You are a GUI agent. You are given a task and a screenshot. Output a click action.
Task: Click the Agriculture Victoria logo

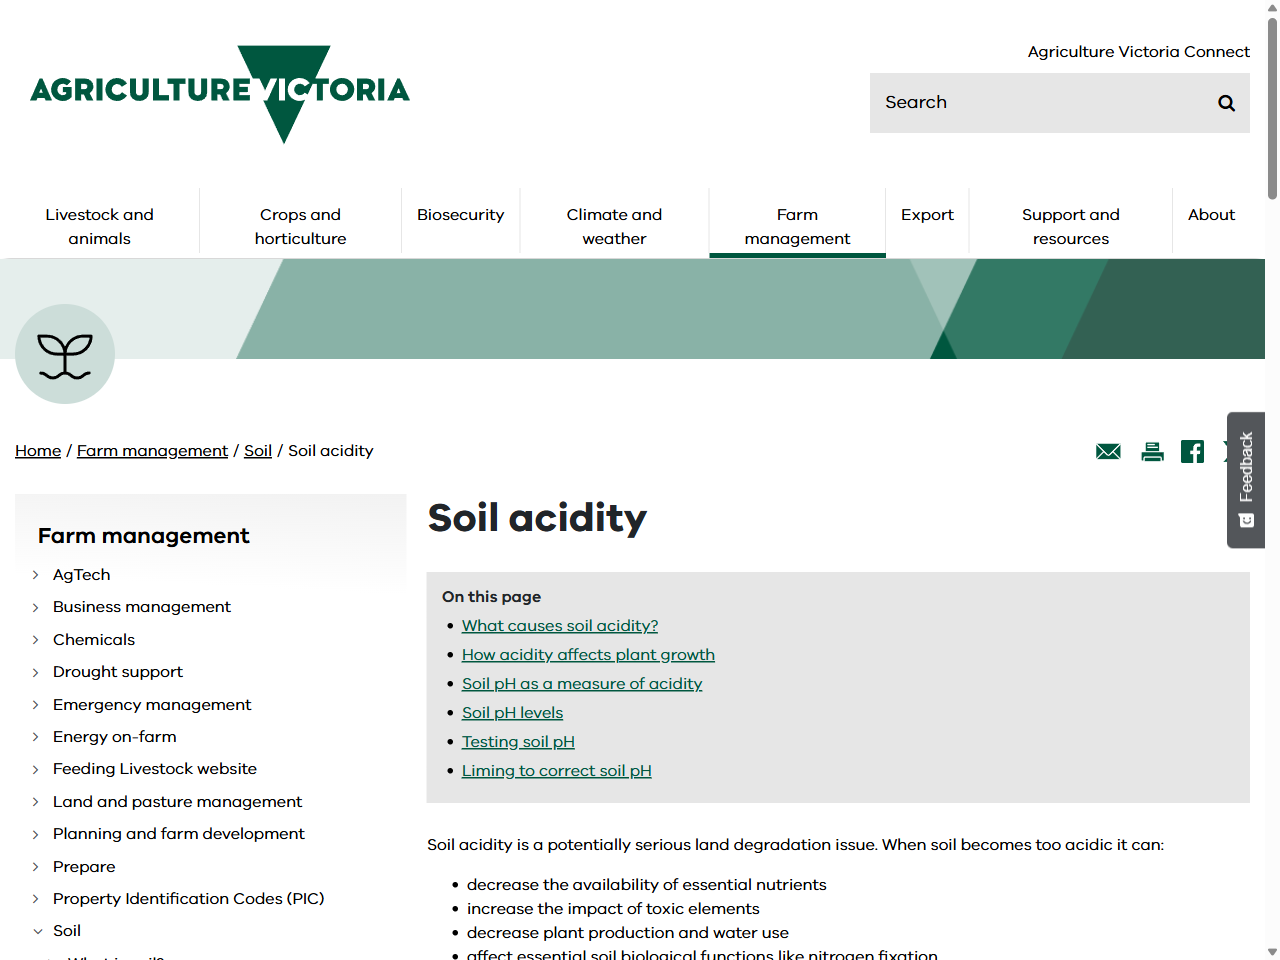pos(220,94)
